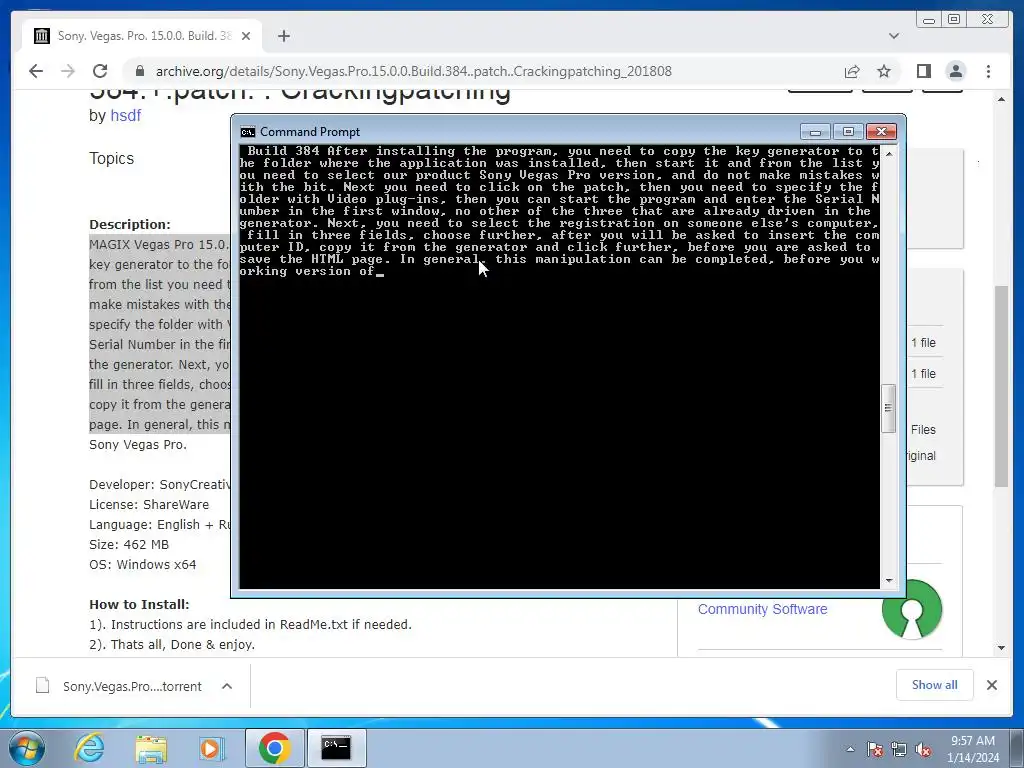Open Windows Explorer from the taskbar
This screenshot has width=1024, height=768.
(x=150, y=748)
